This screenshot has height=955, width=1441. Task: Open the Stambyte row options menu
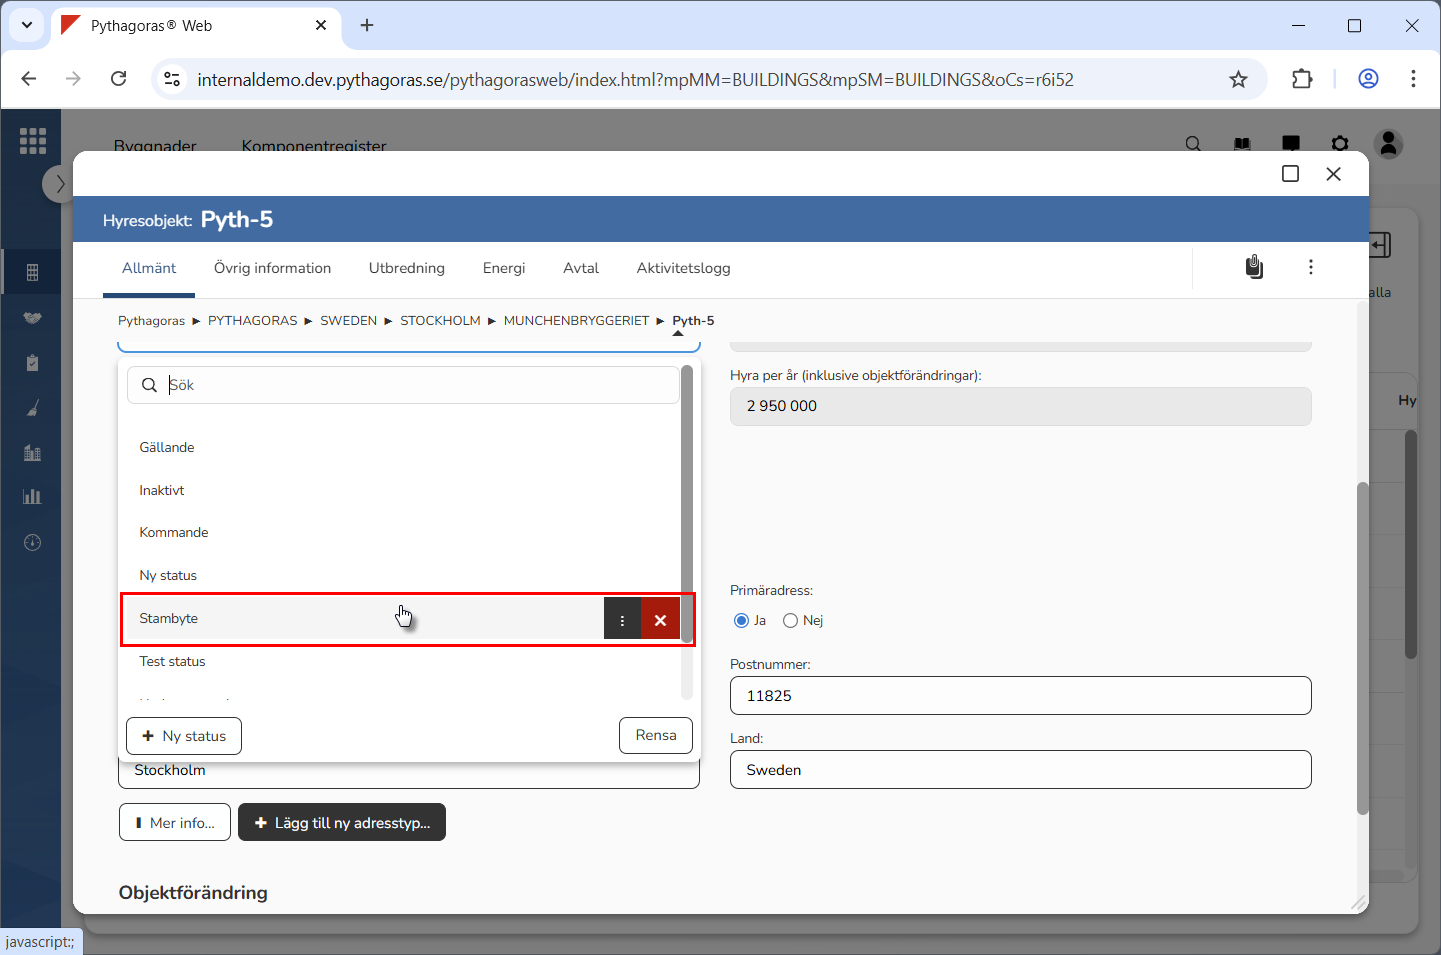(622, 620)
